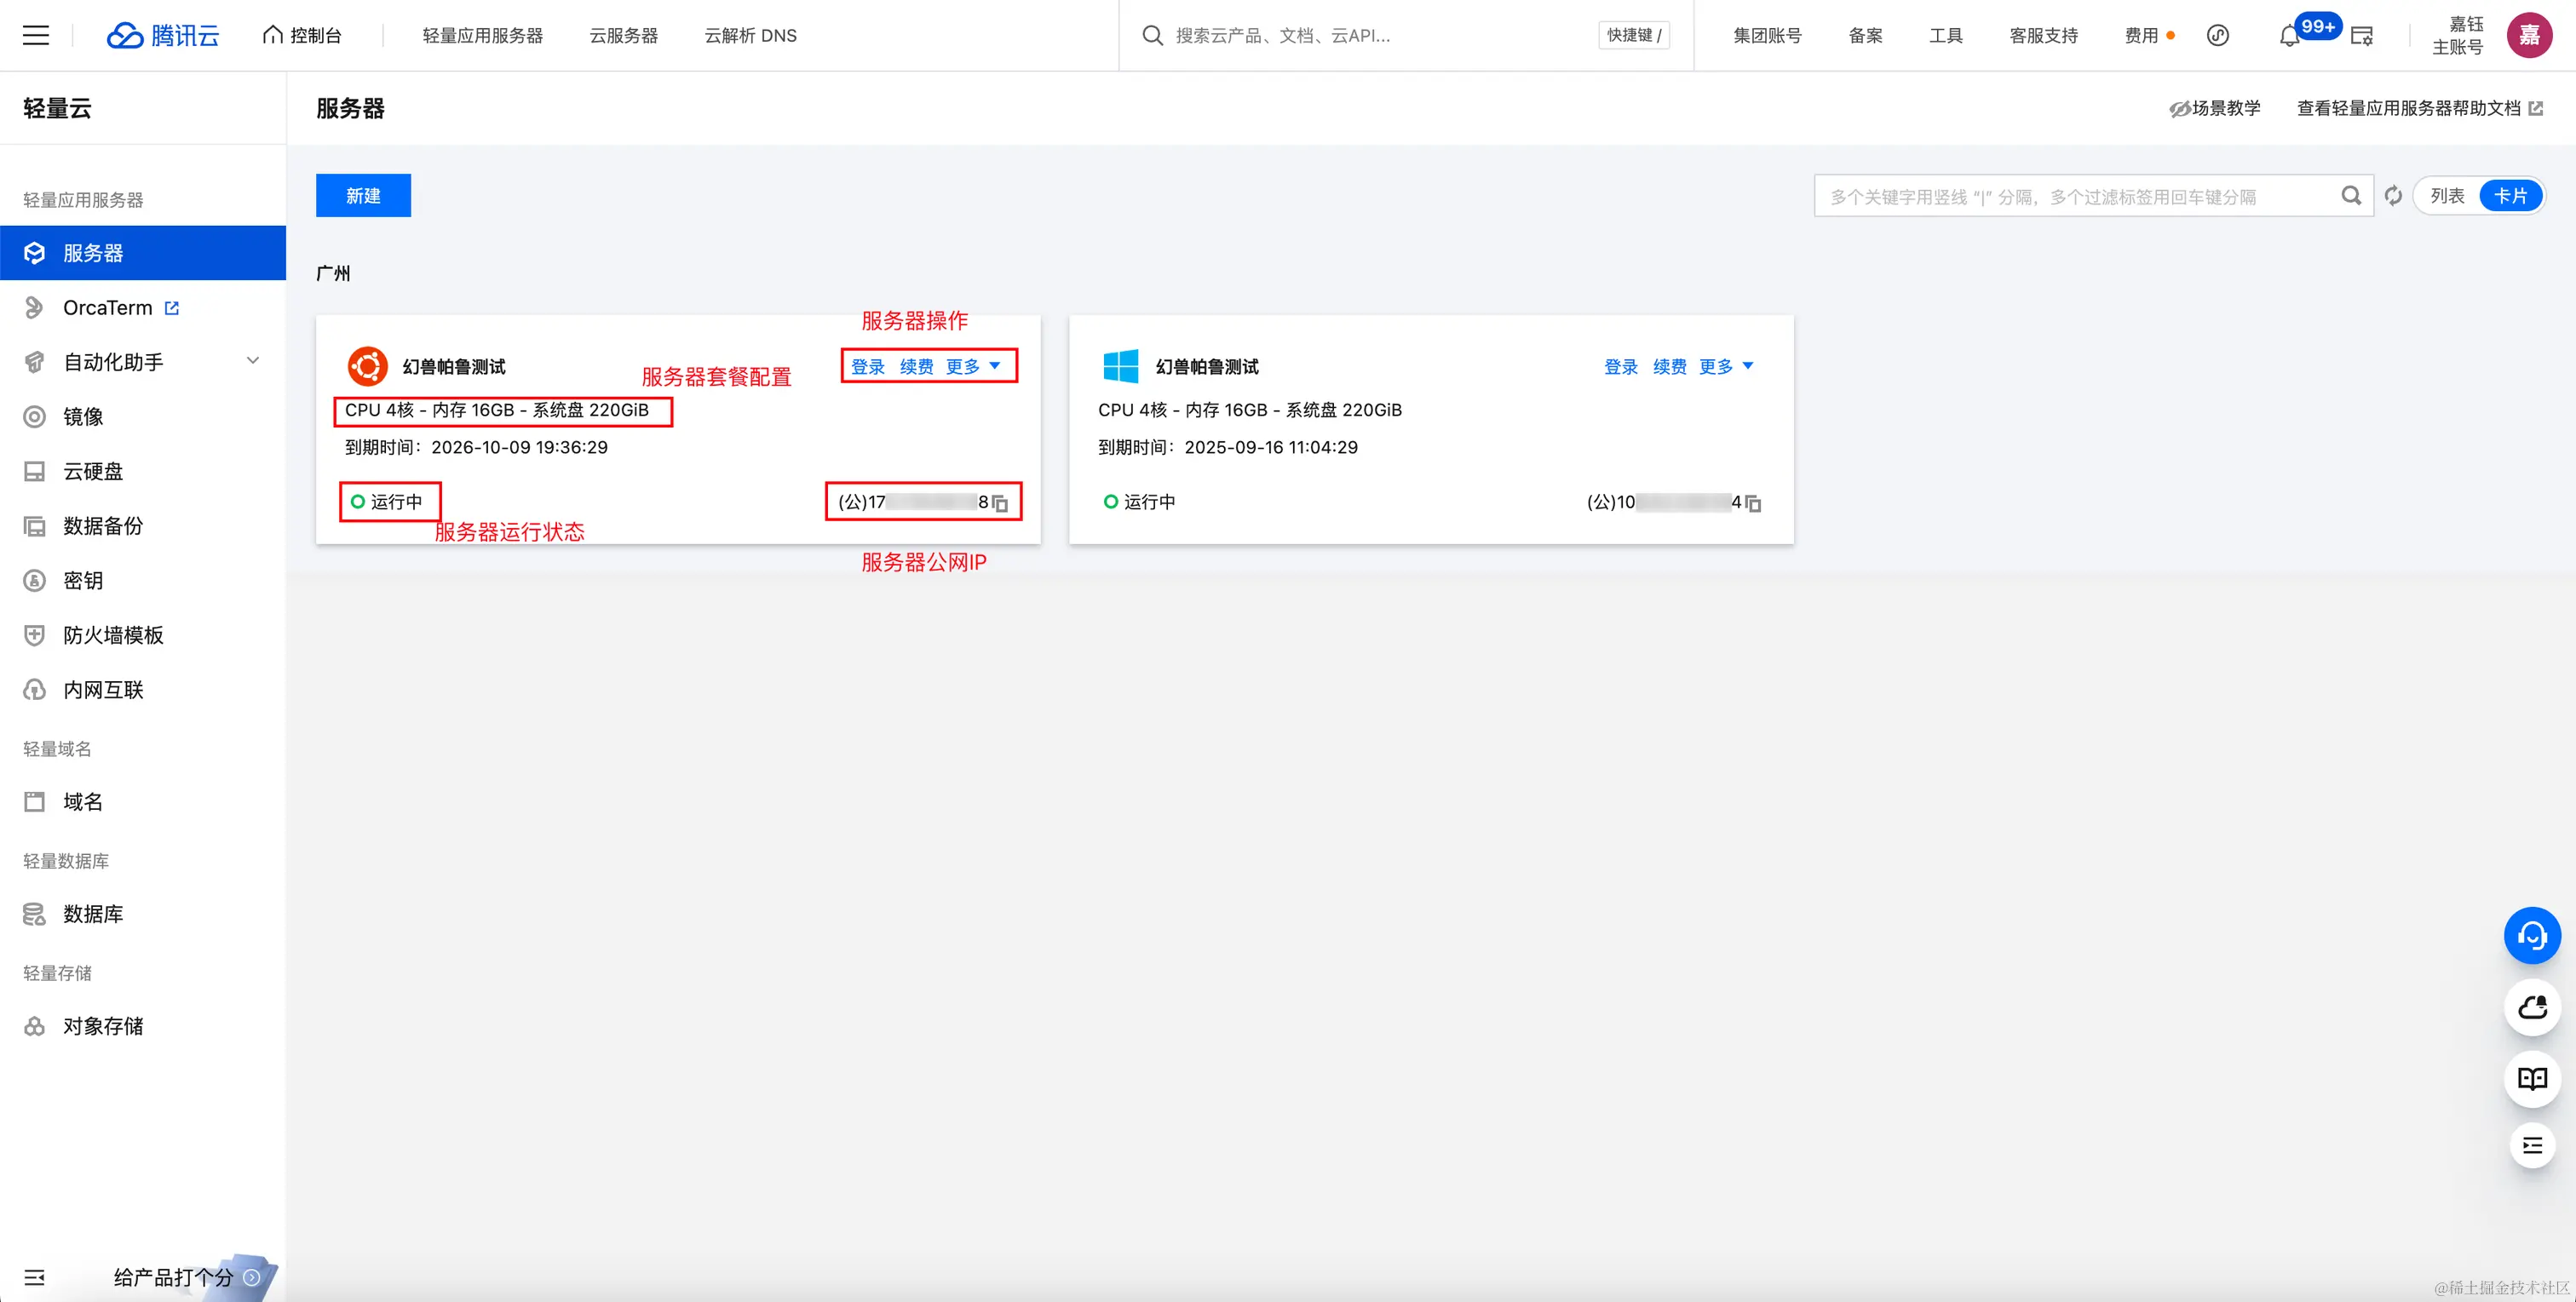Viewport: 2576px width, 1302px height.
Task: Click search magnifier in the filter box
Action: tap(2351, 196)
